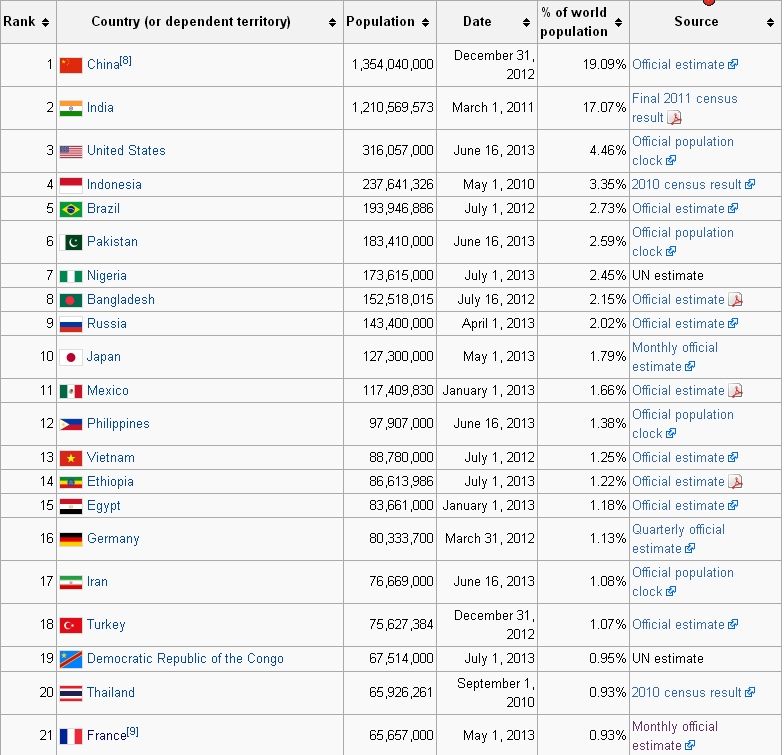Click the Pakistan flag icon

[70, 242]
